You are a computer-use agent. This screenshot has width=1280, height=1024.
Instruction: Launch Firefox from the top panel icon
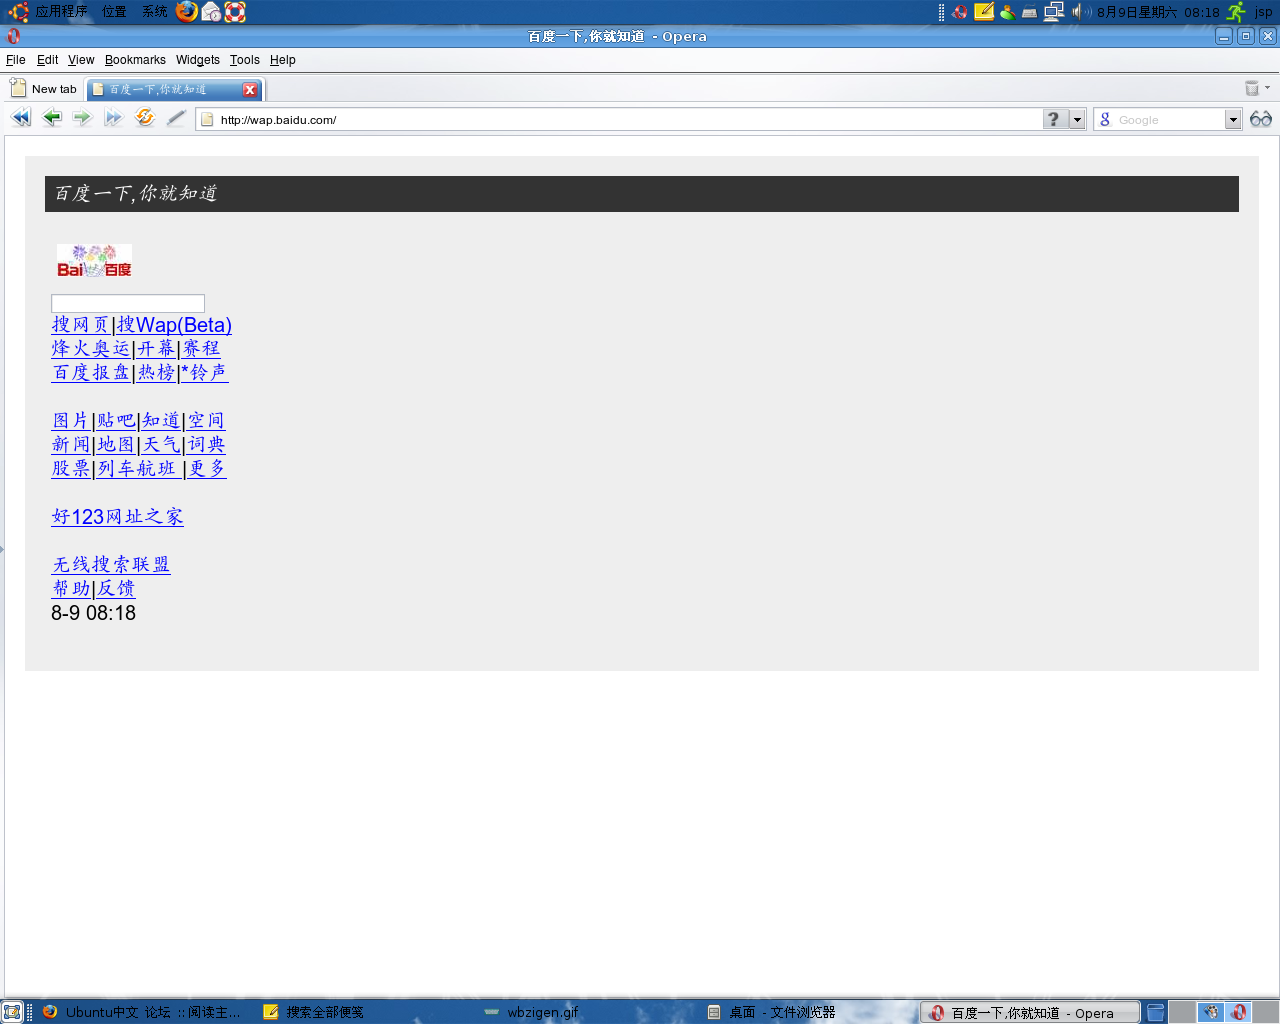tap(187, 12)
